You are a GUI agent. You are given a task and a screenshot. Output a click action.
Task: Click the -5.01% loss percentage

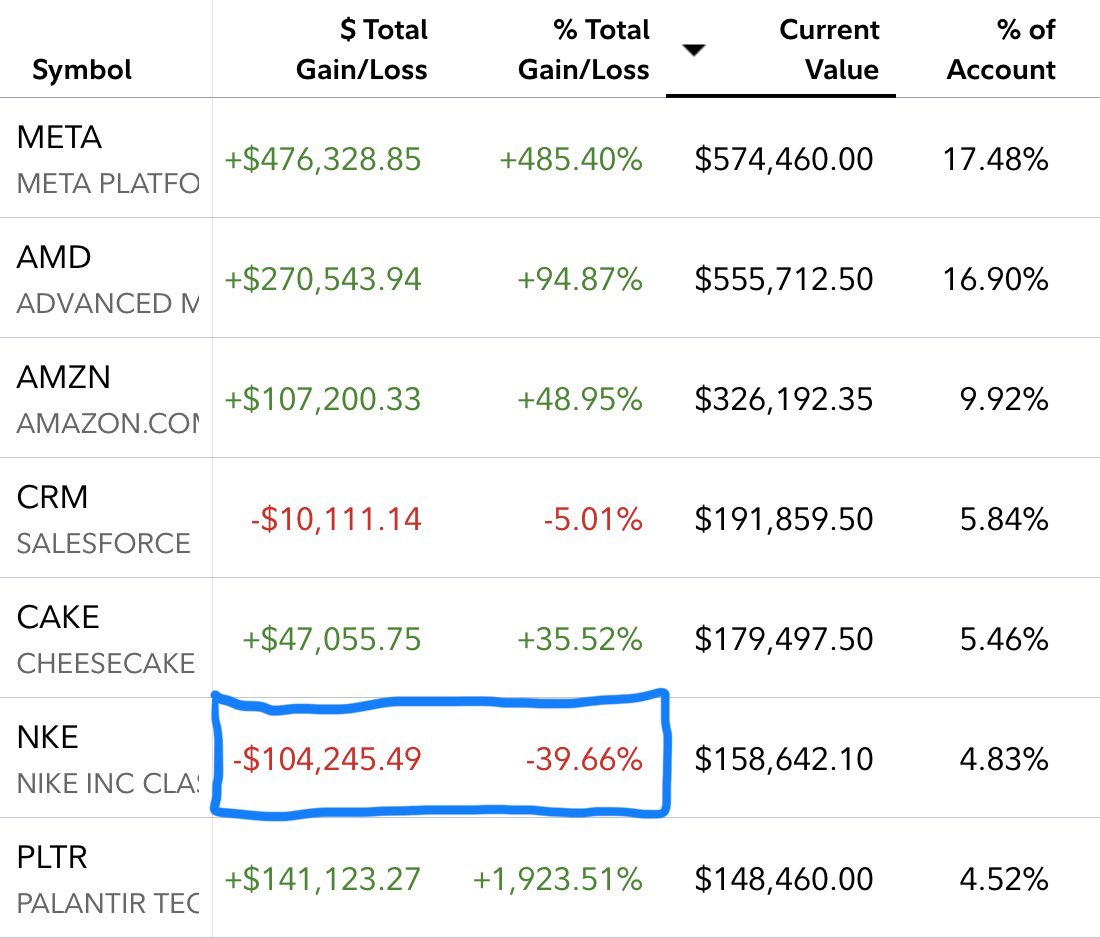click(593, 519)
